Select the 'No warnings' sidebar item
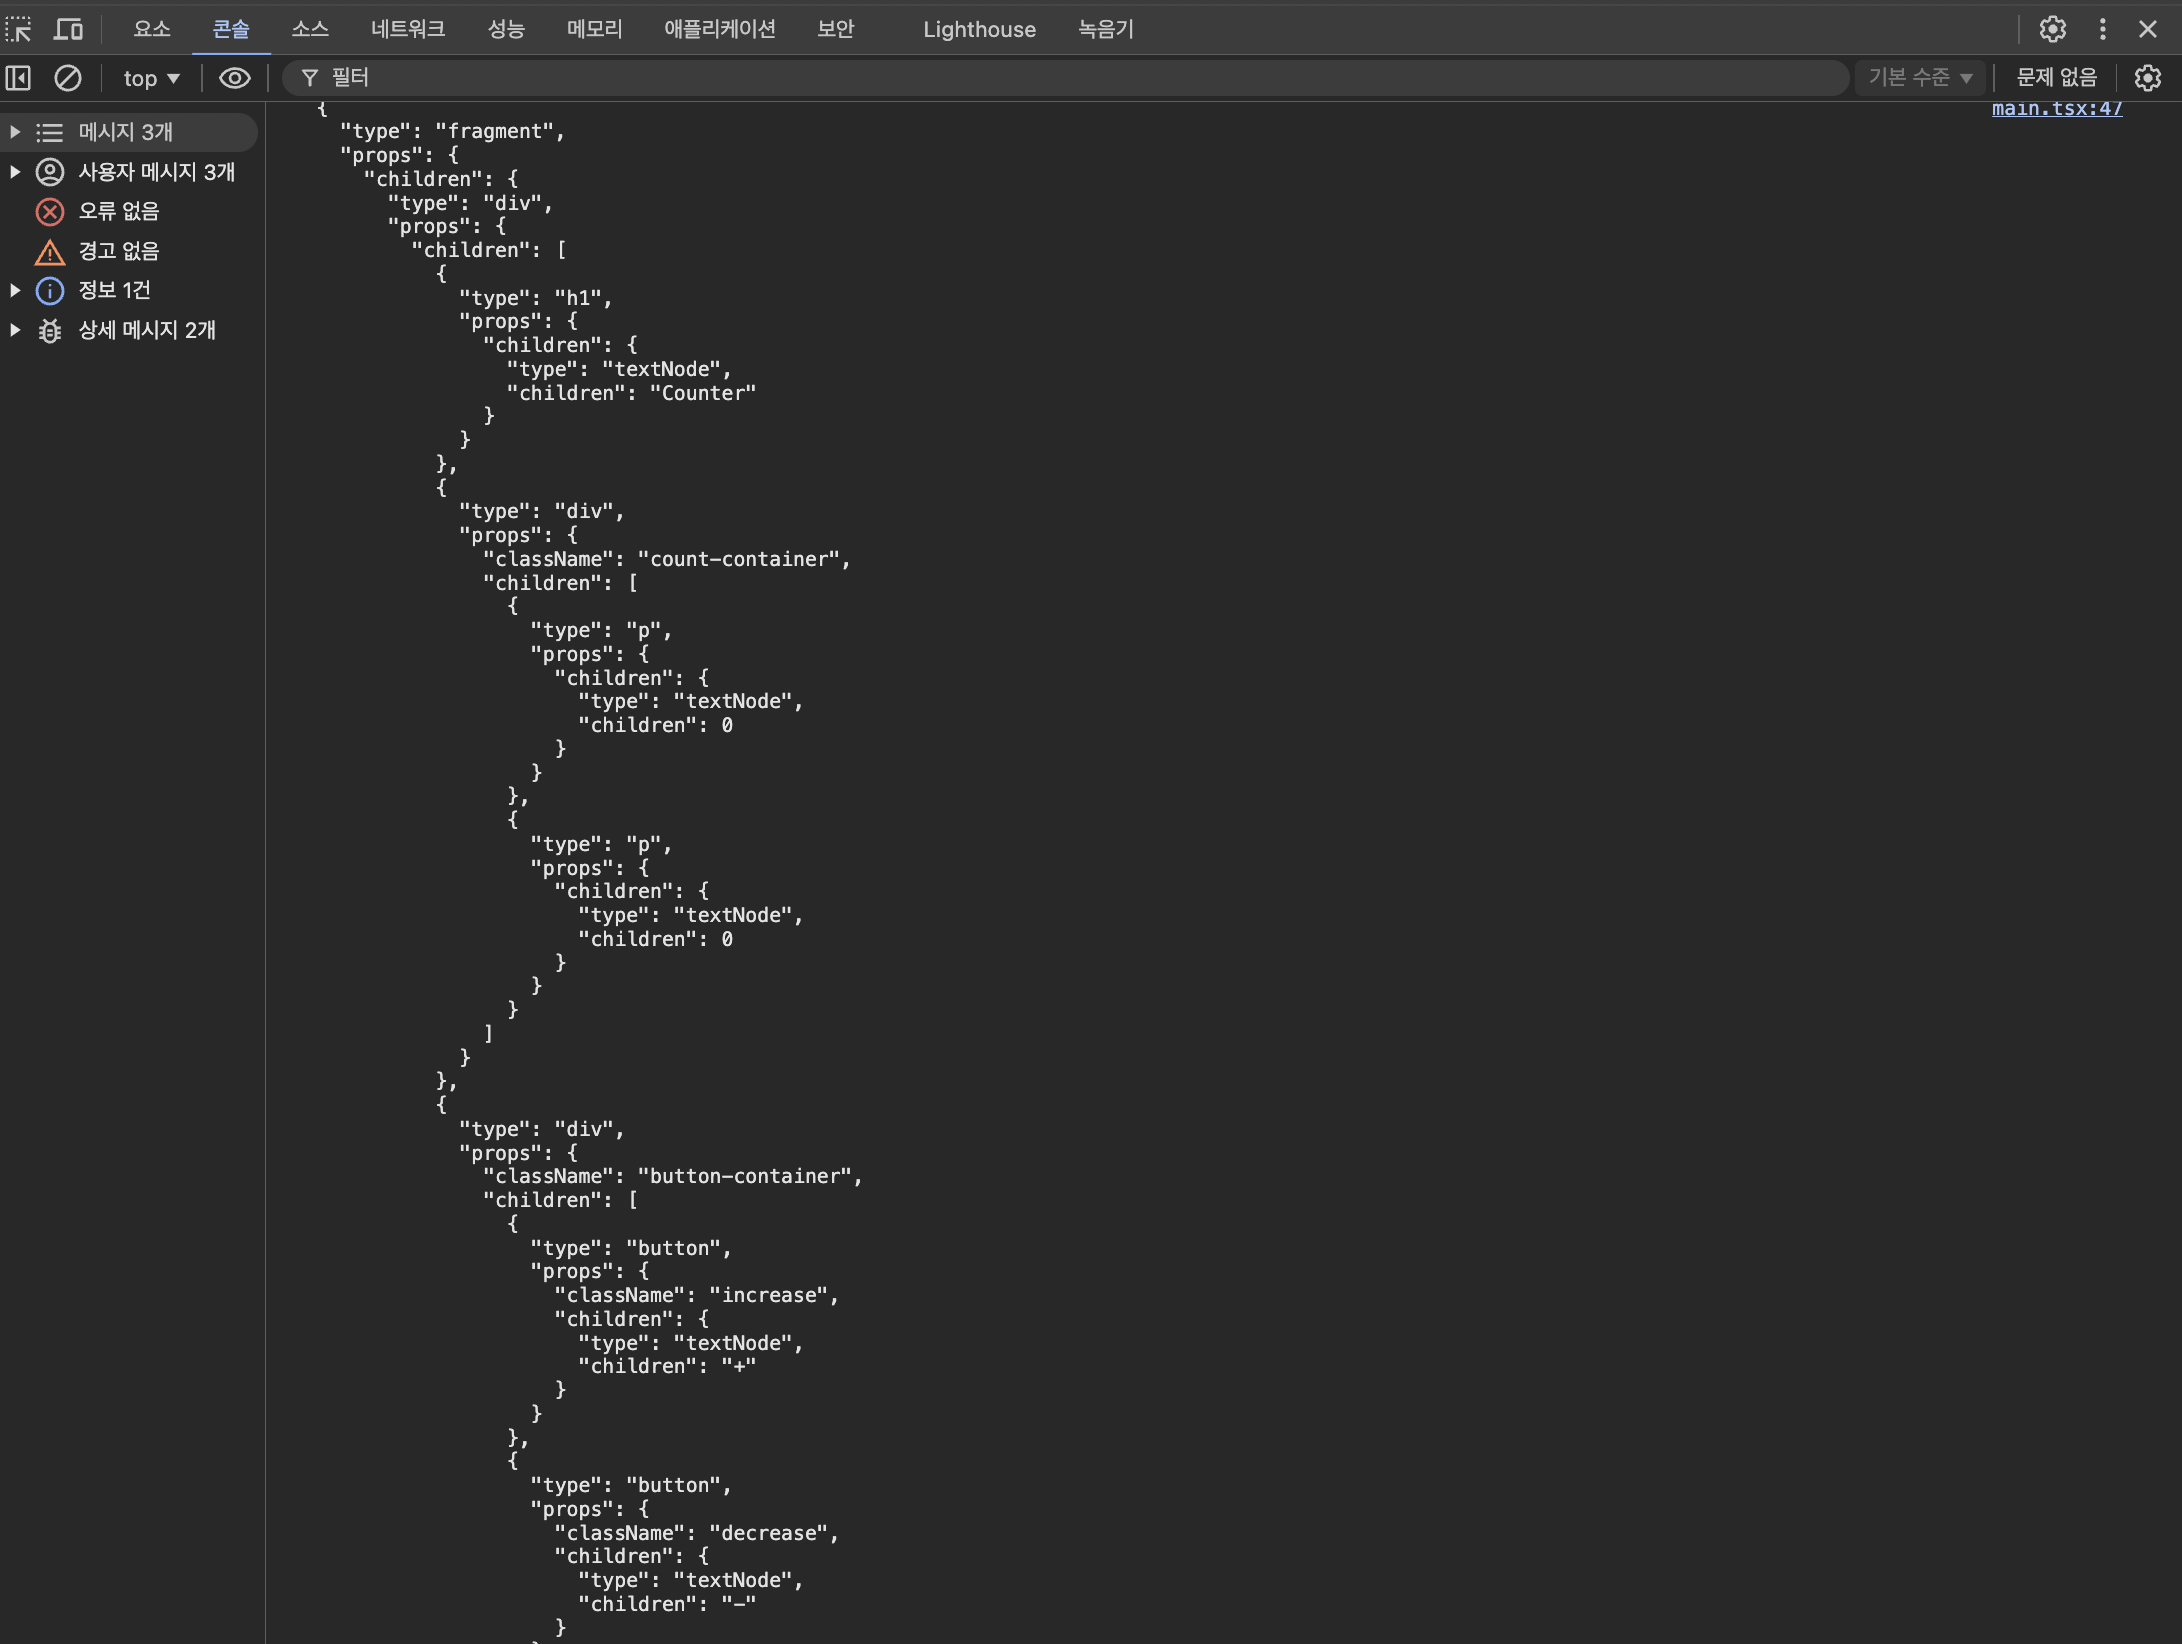2182x1644 pixels. click(x=118, y=251)
